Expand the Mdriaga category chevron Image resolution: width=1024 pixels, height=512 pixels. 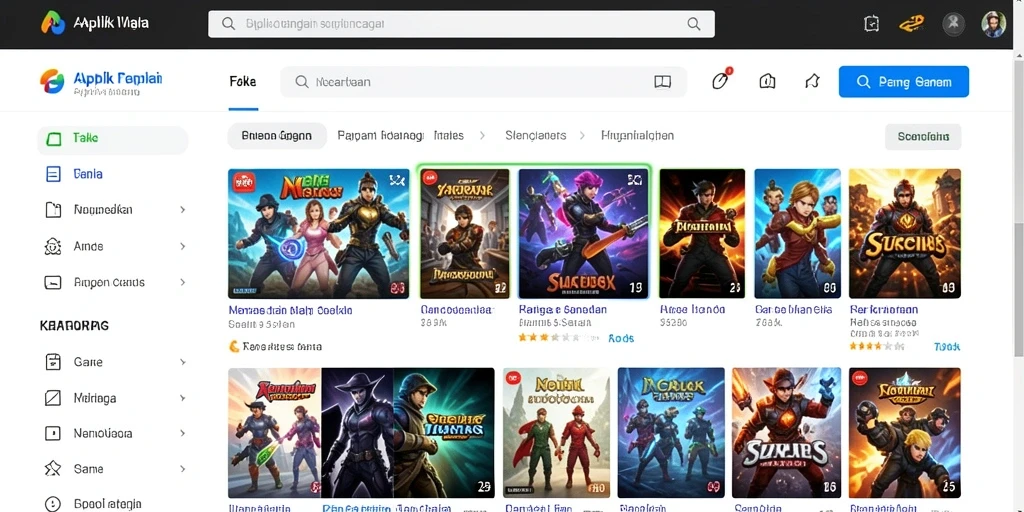click(x=182, y=398)
